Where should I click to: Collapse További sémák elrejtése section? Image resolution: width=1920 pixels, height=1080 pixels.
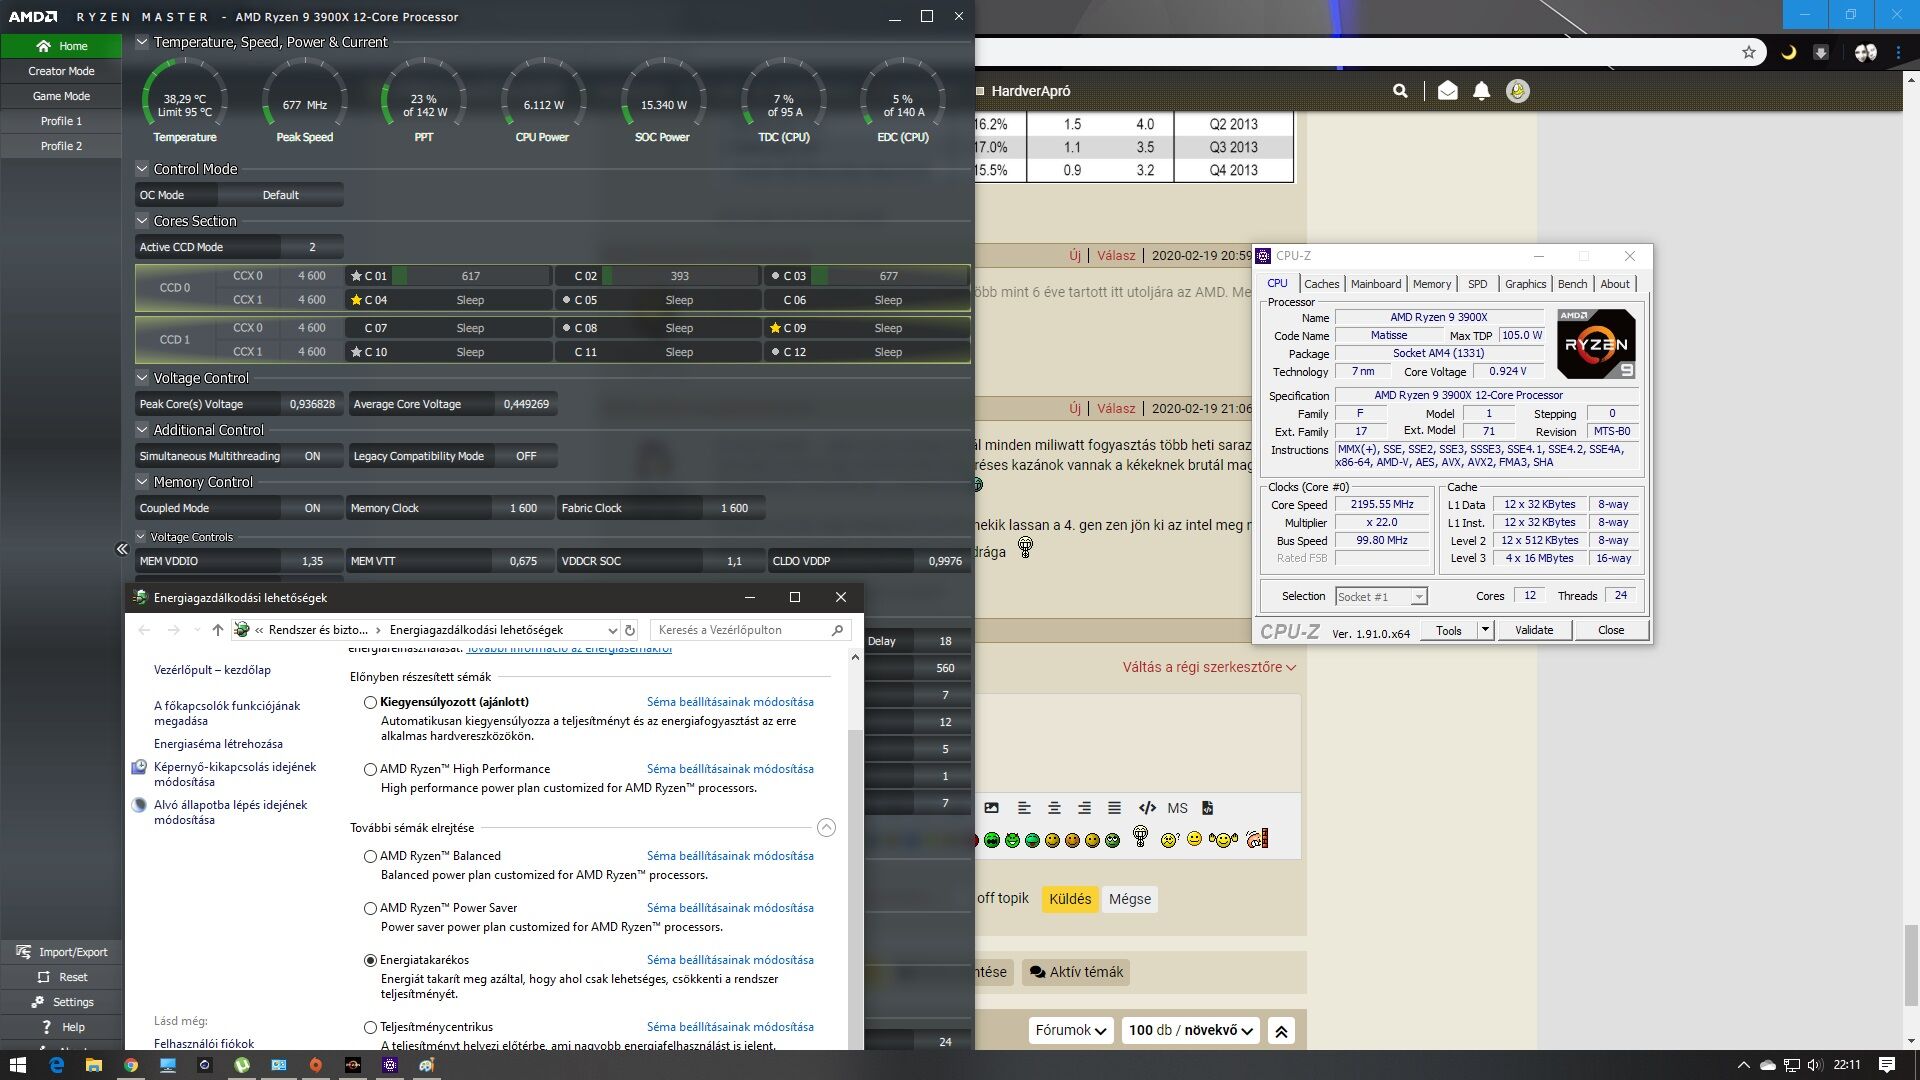point(826,828)
